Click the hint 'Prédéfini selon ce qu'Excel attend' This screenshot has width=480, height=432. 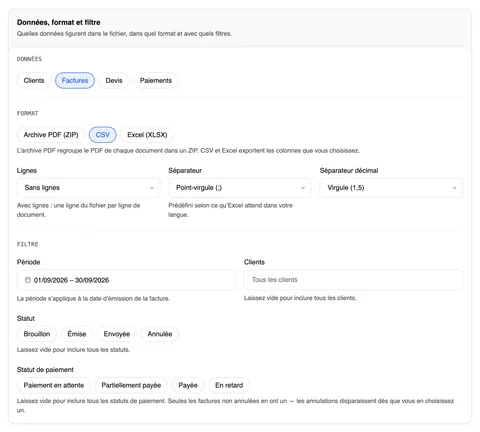point(230,210)
